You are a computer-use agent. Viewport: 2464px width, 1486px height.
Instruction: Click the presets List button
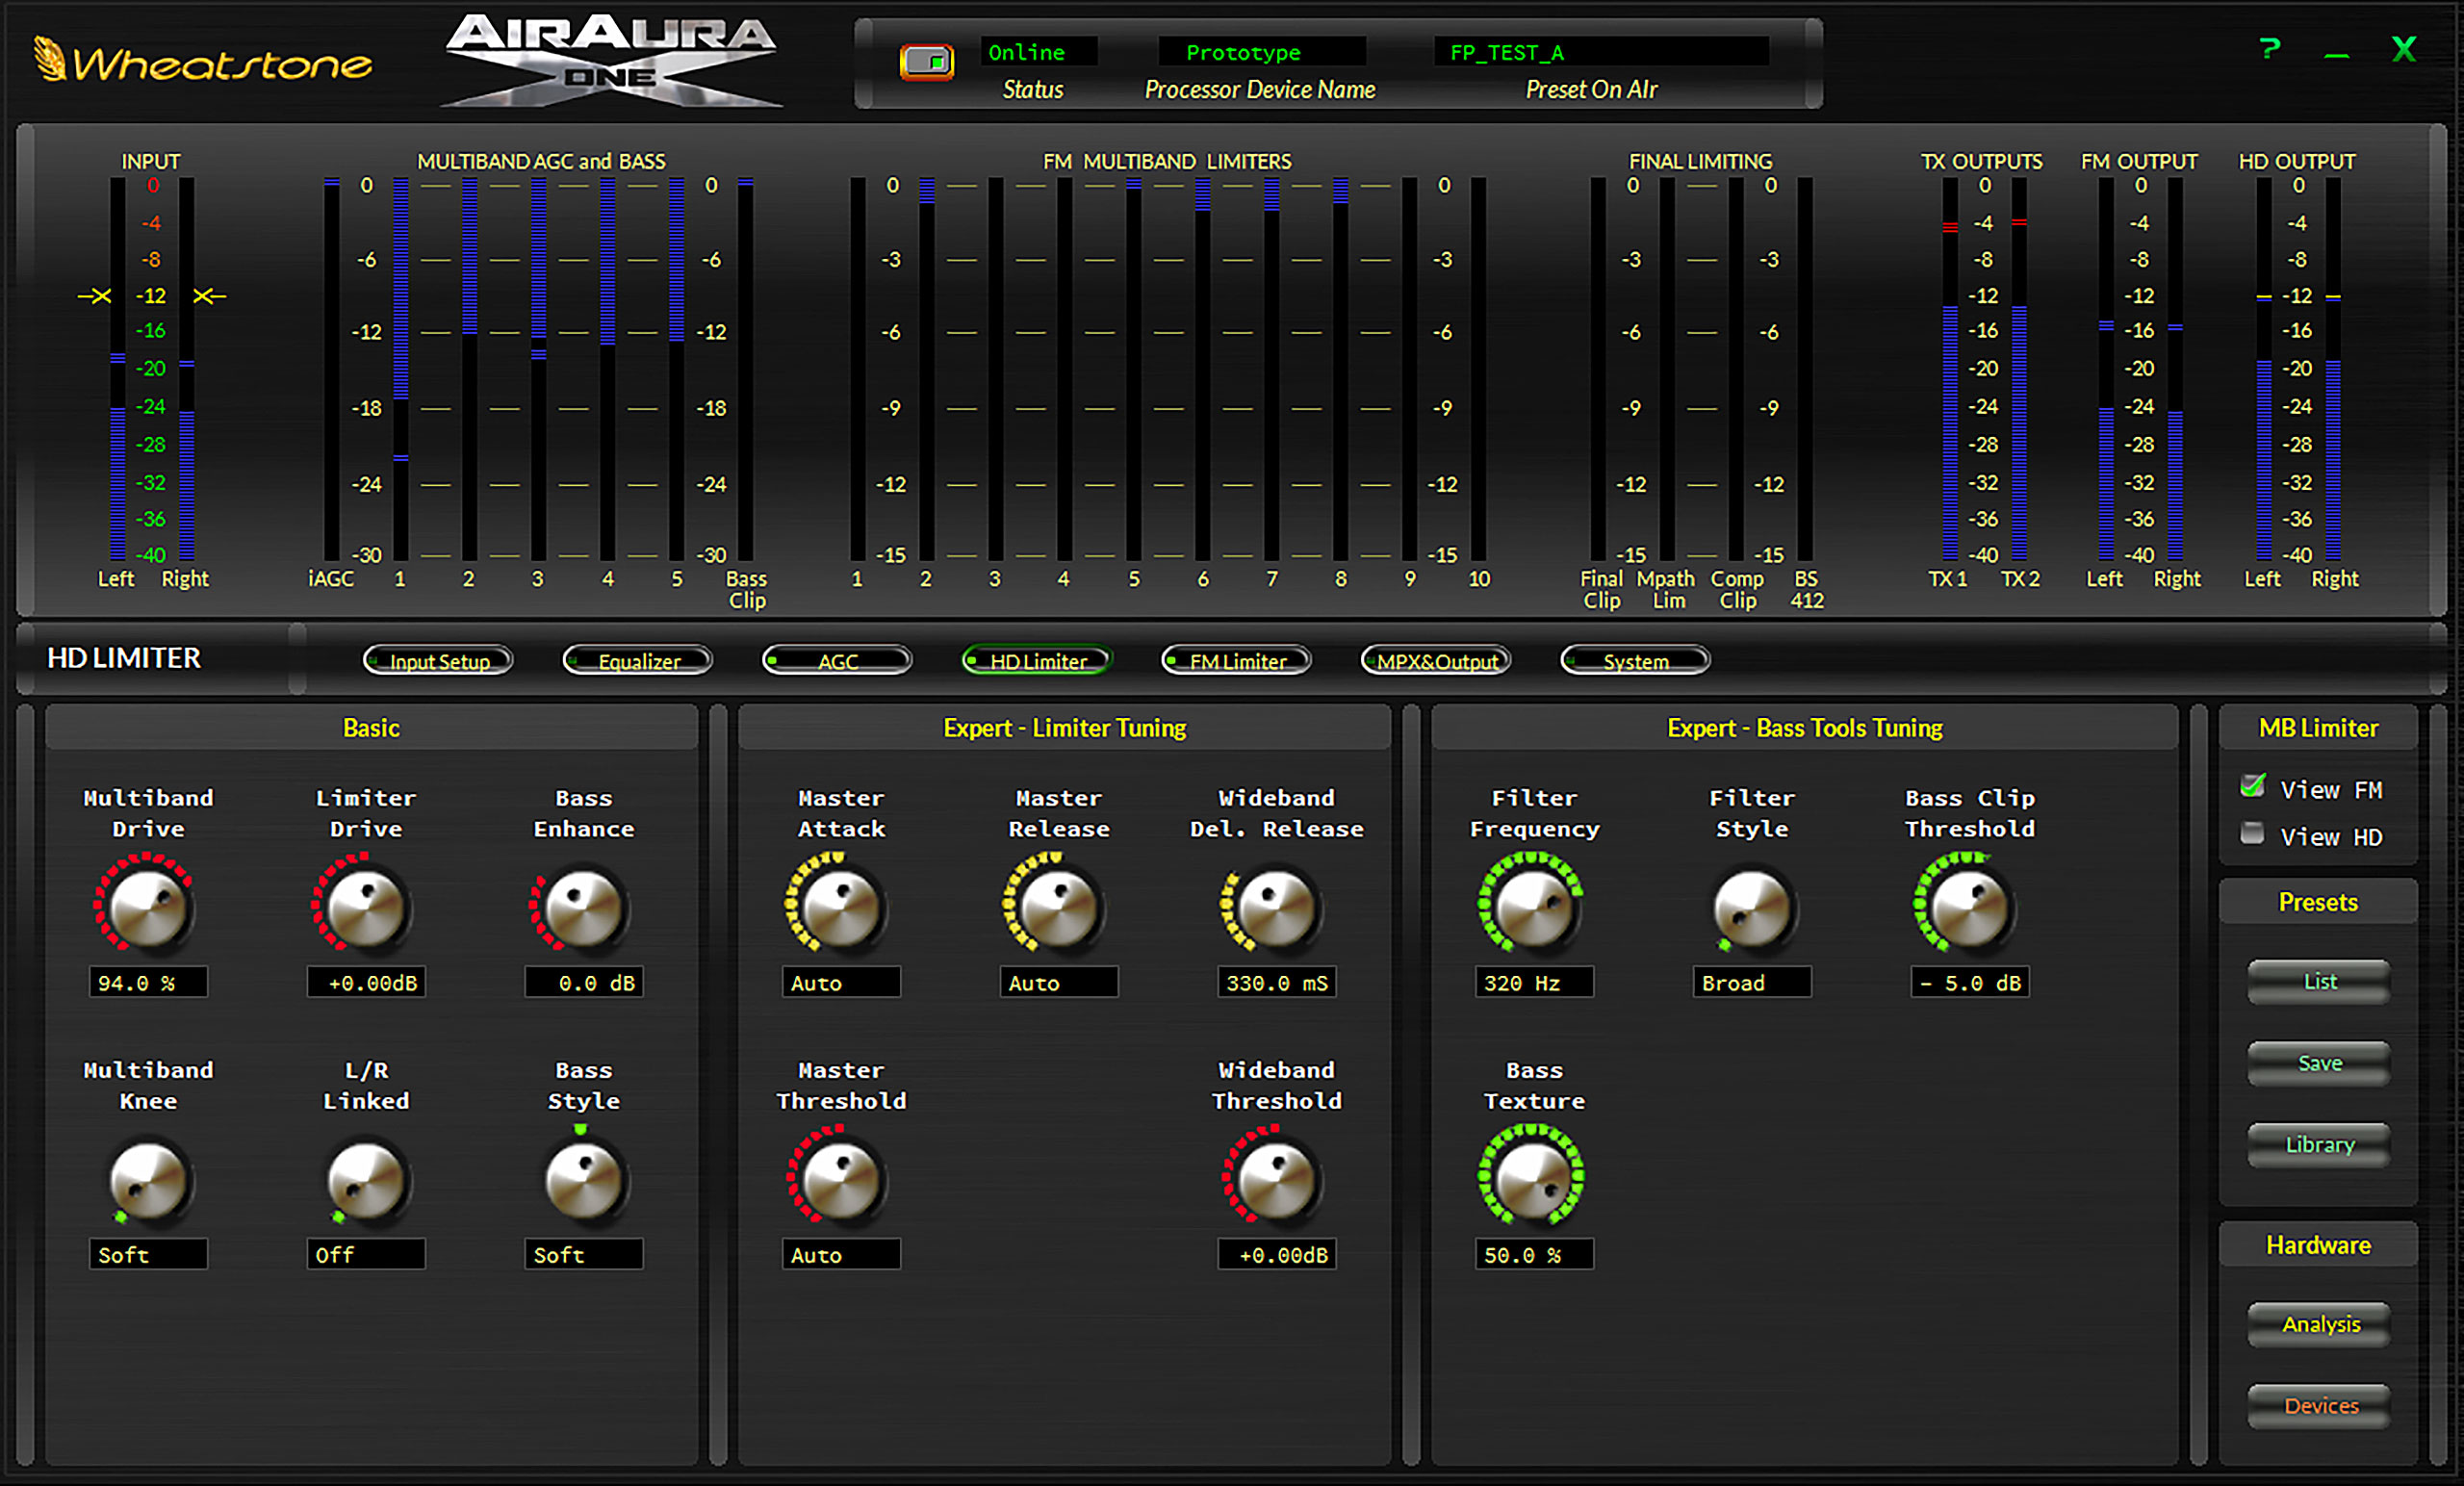[x=2319, y=982]
